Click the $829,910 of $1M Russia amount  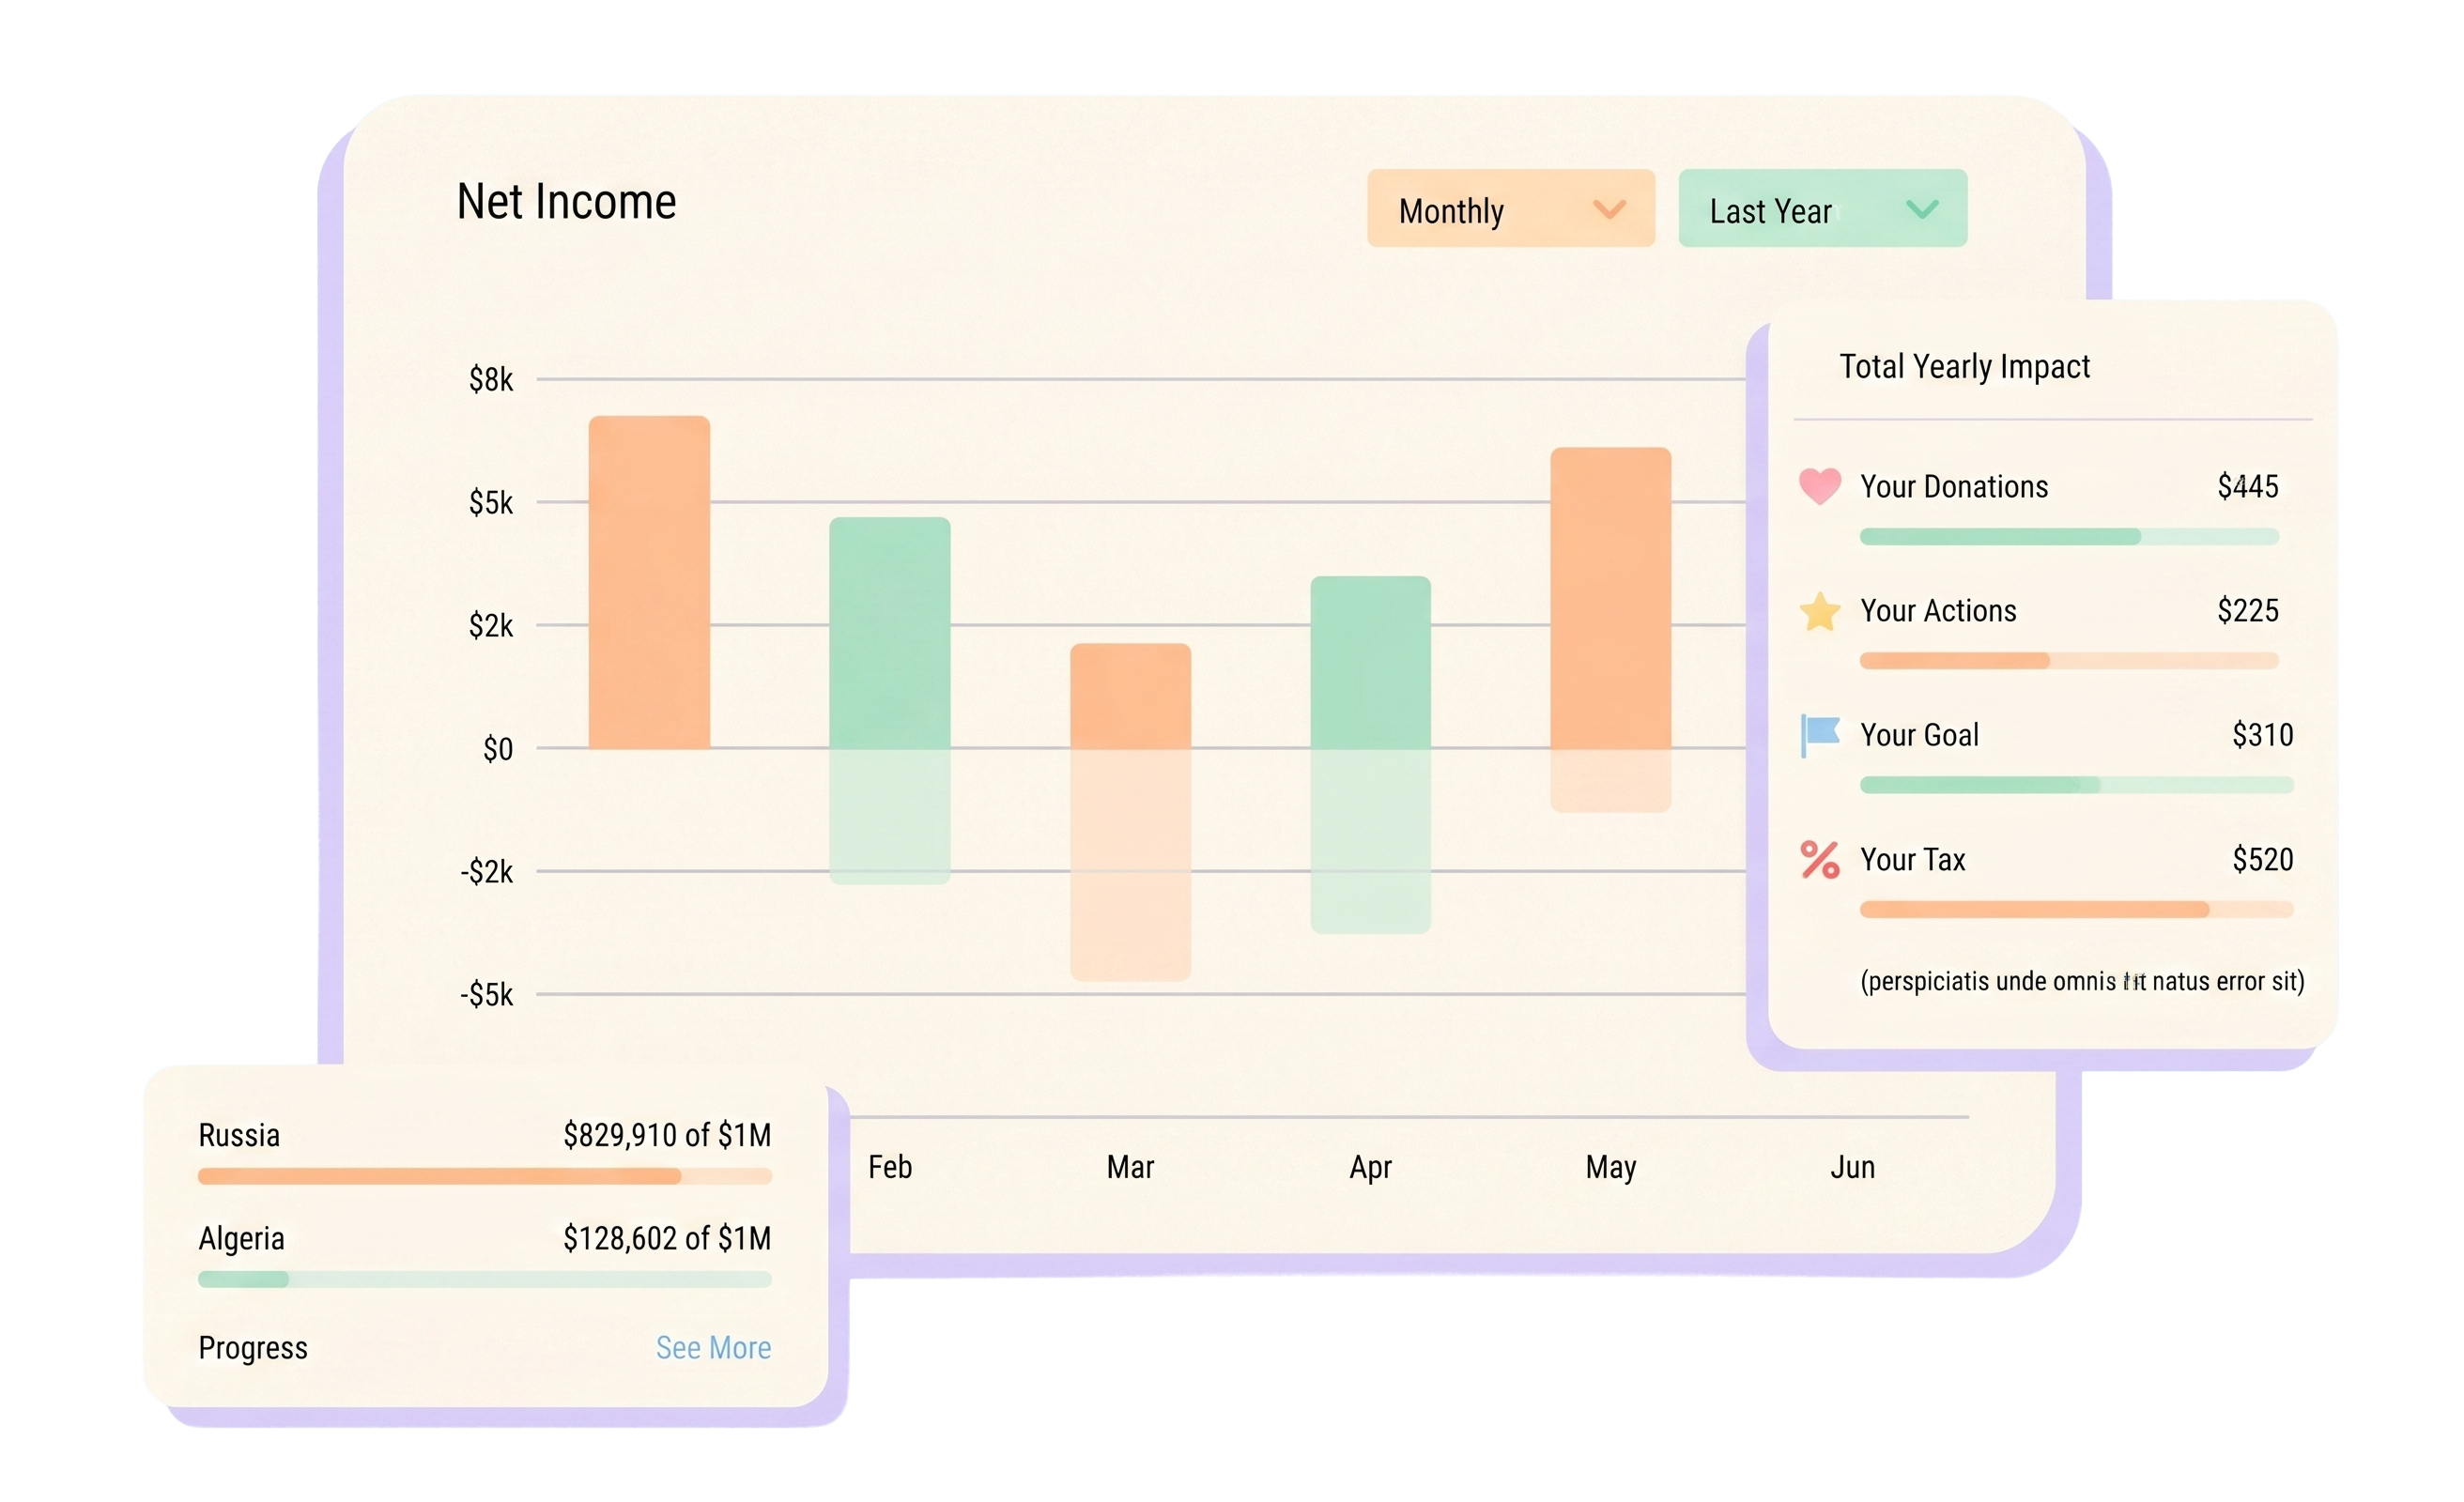pyautogui.click(x=667, y=1135)
